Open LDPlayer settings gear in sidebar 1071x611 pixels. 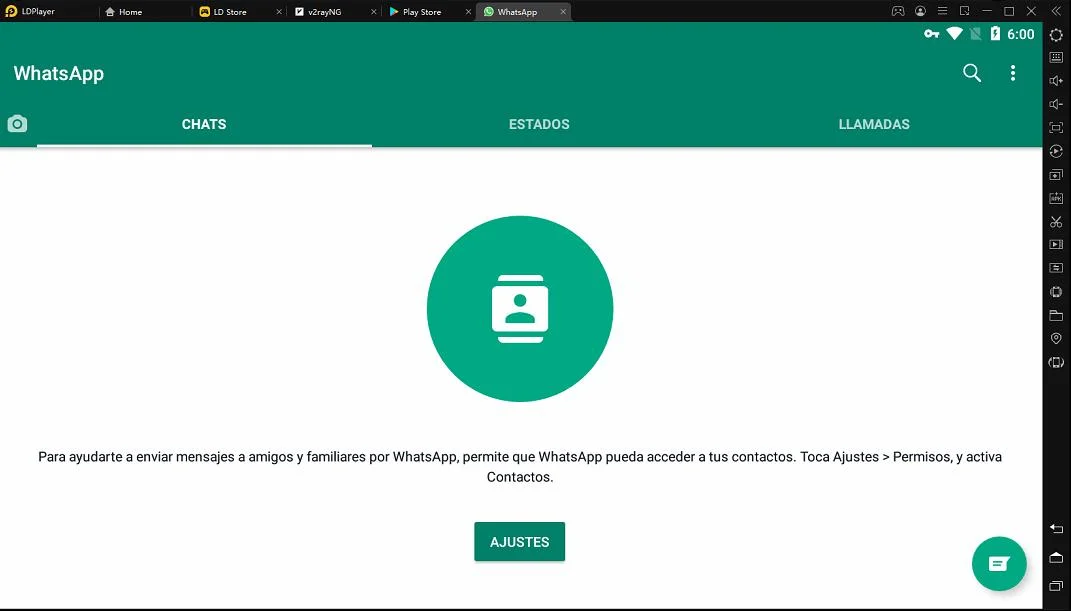[1056, 35]
